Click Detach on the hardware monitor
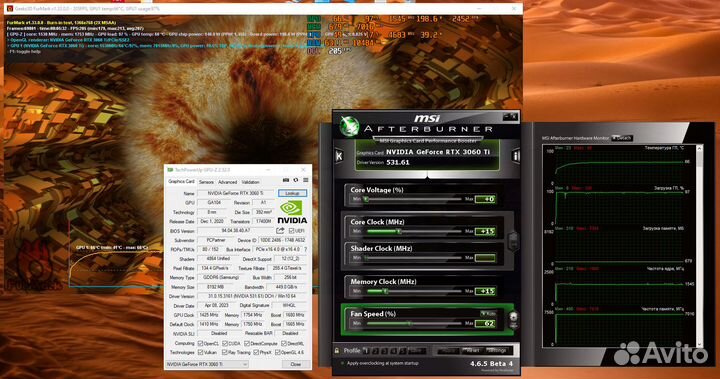 tap(622, 138)
